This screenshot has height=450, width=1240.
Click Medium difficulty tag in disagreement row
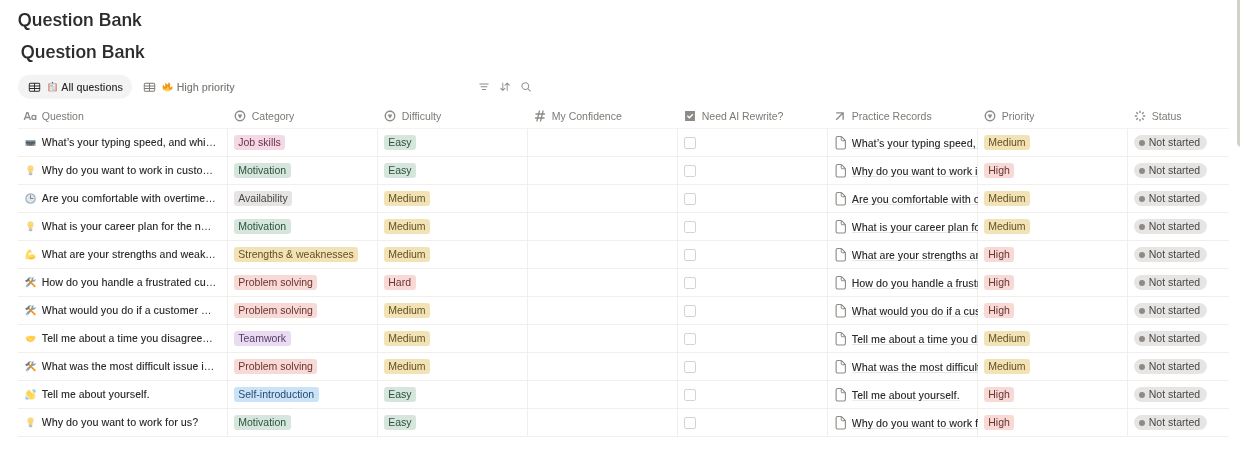tap(407, 339)
